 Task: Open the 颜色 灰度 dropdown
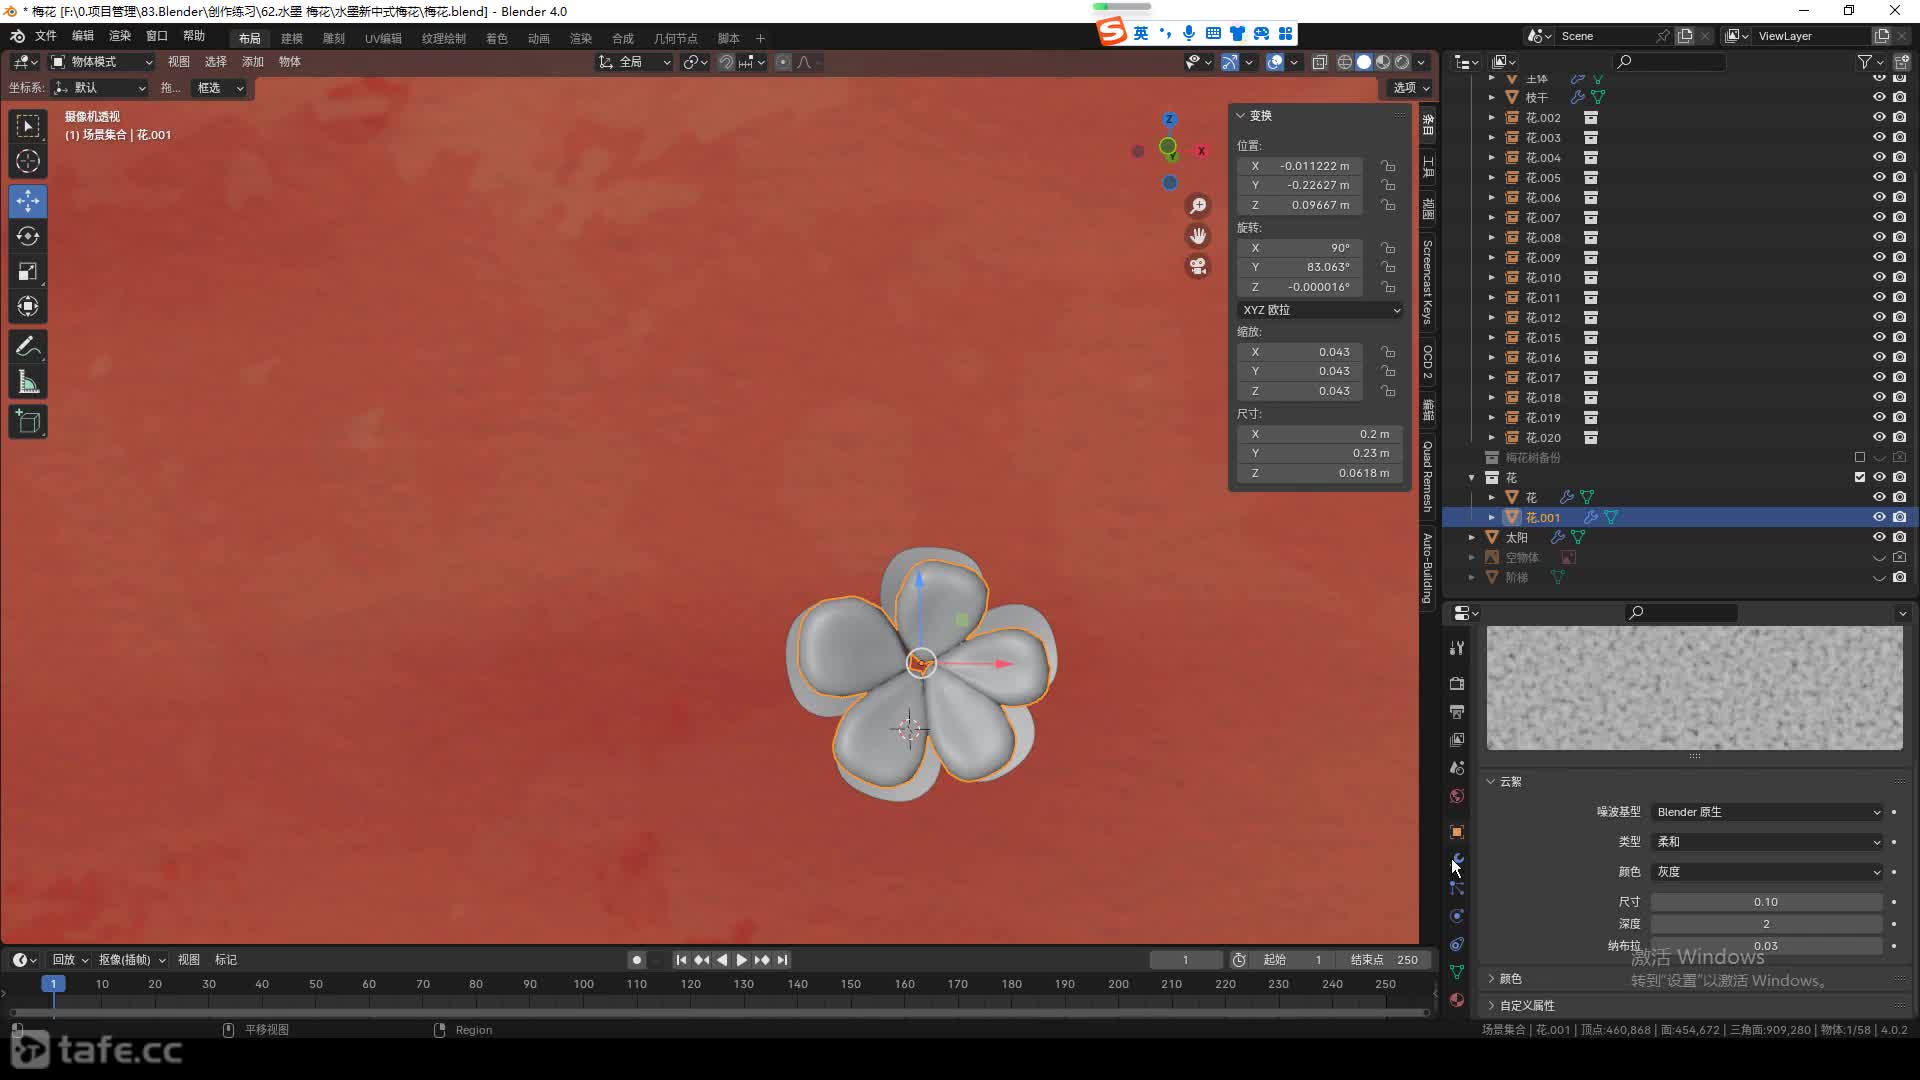(x=1768, y=872)
